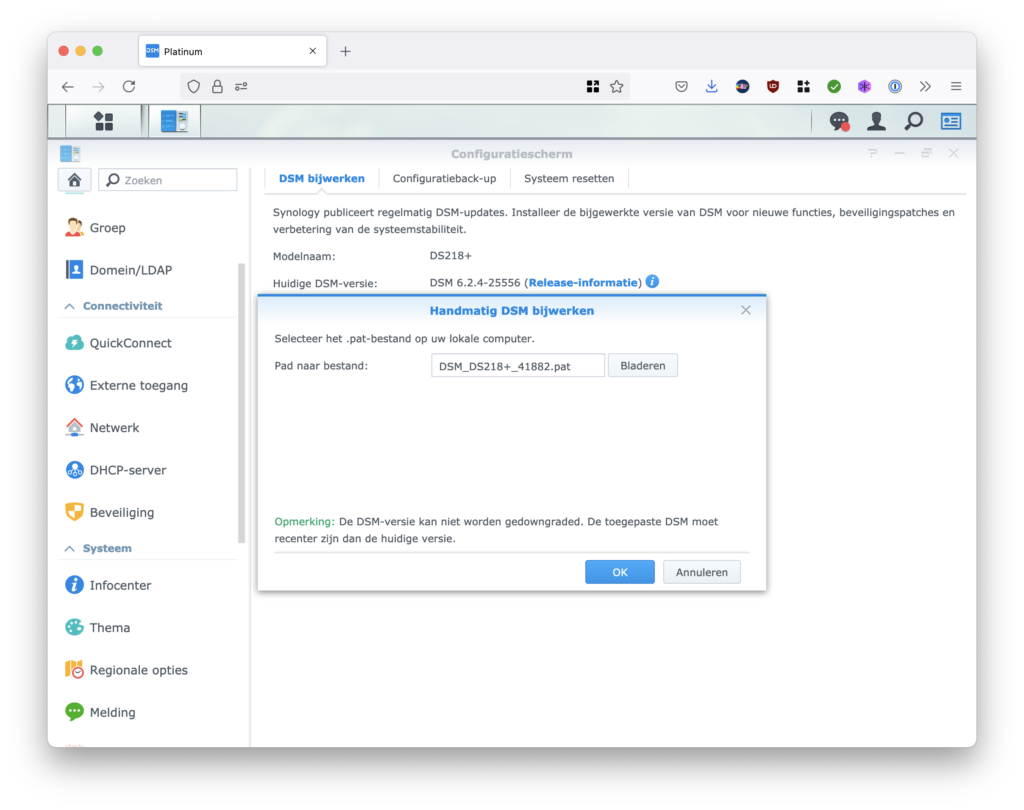The height and width of the screenshot is (810, 1024).
Task: Click Annuleren to cancel dialog
Action: pyautogui.click(x=701, y=572)
